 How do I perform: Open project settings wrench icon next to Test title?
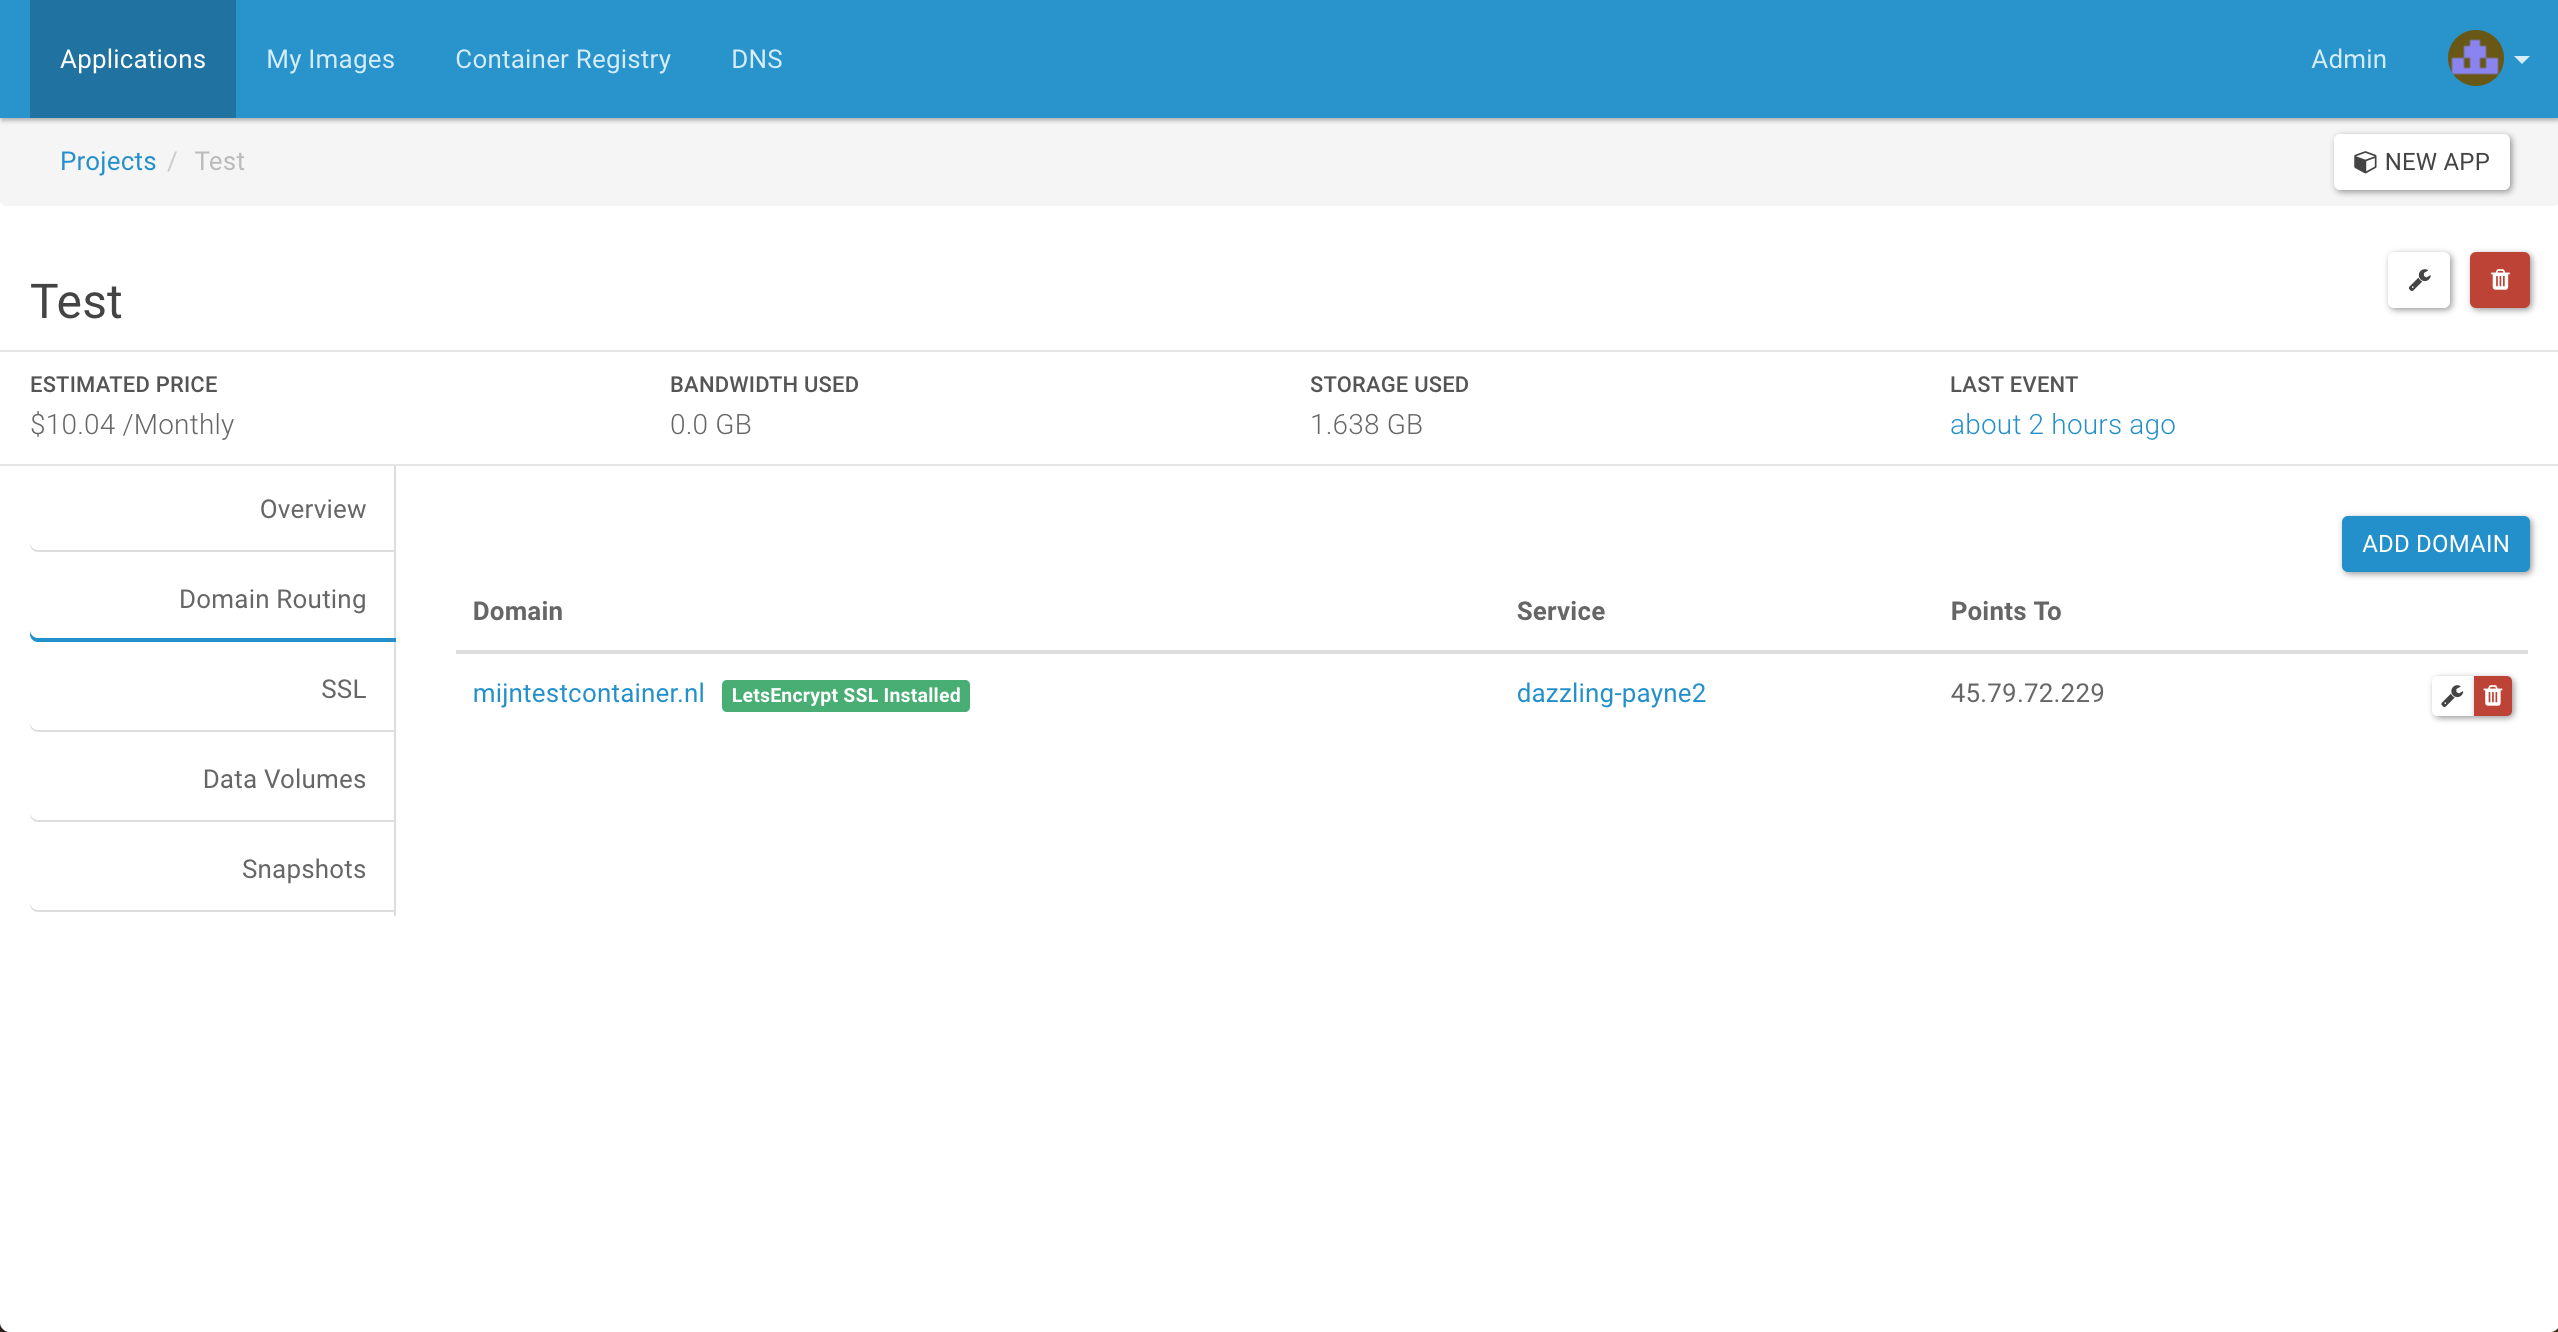[2418, 280]
